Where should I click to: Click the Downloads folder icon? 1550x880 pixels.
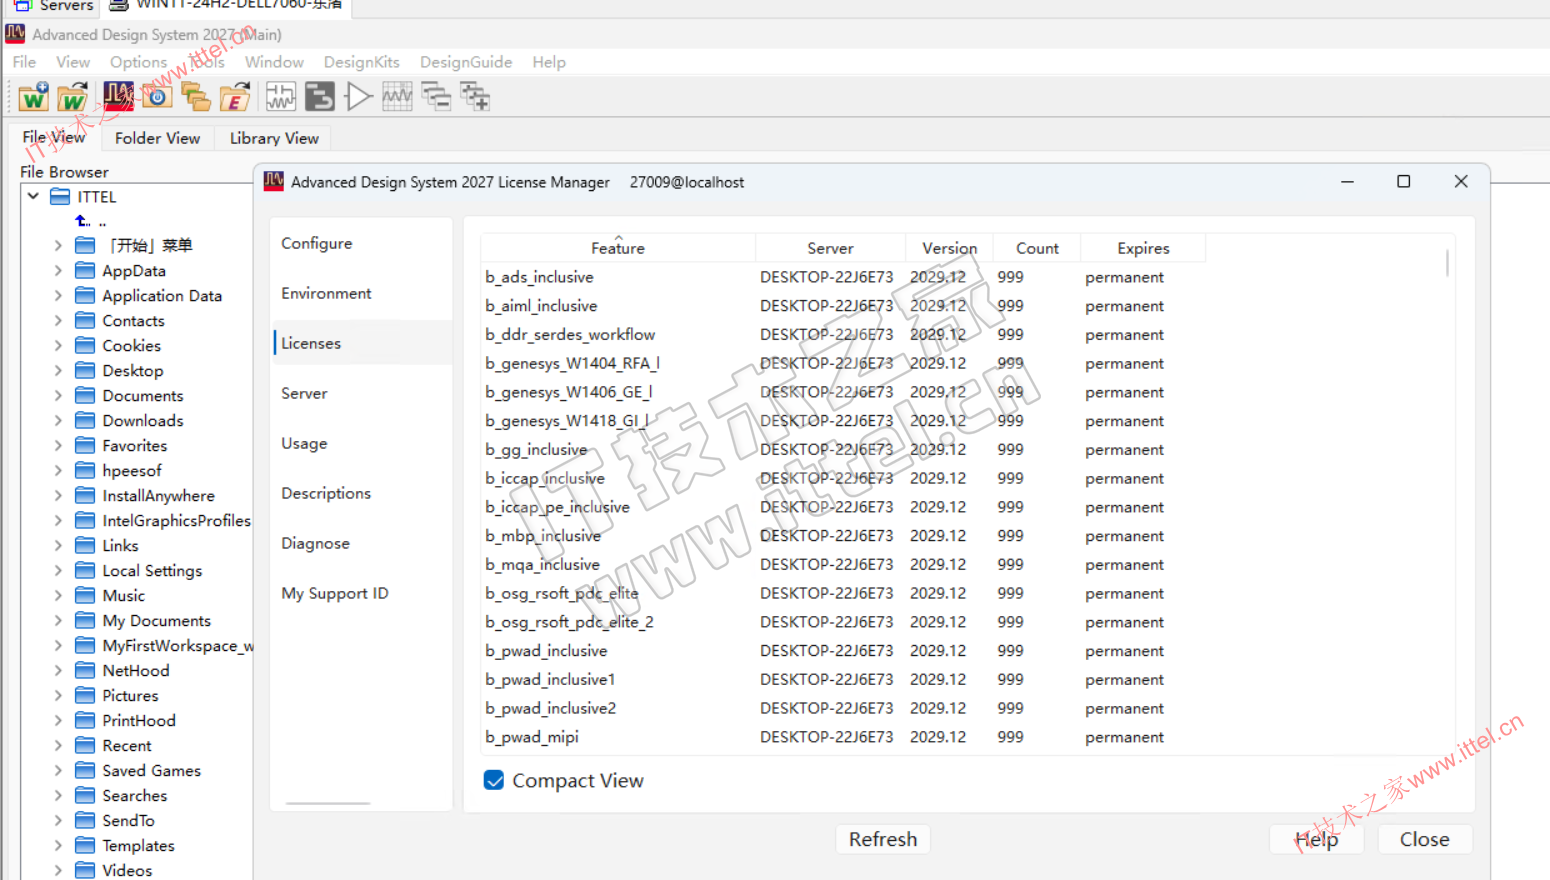tap(85, 420)
